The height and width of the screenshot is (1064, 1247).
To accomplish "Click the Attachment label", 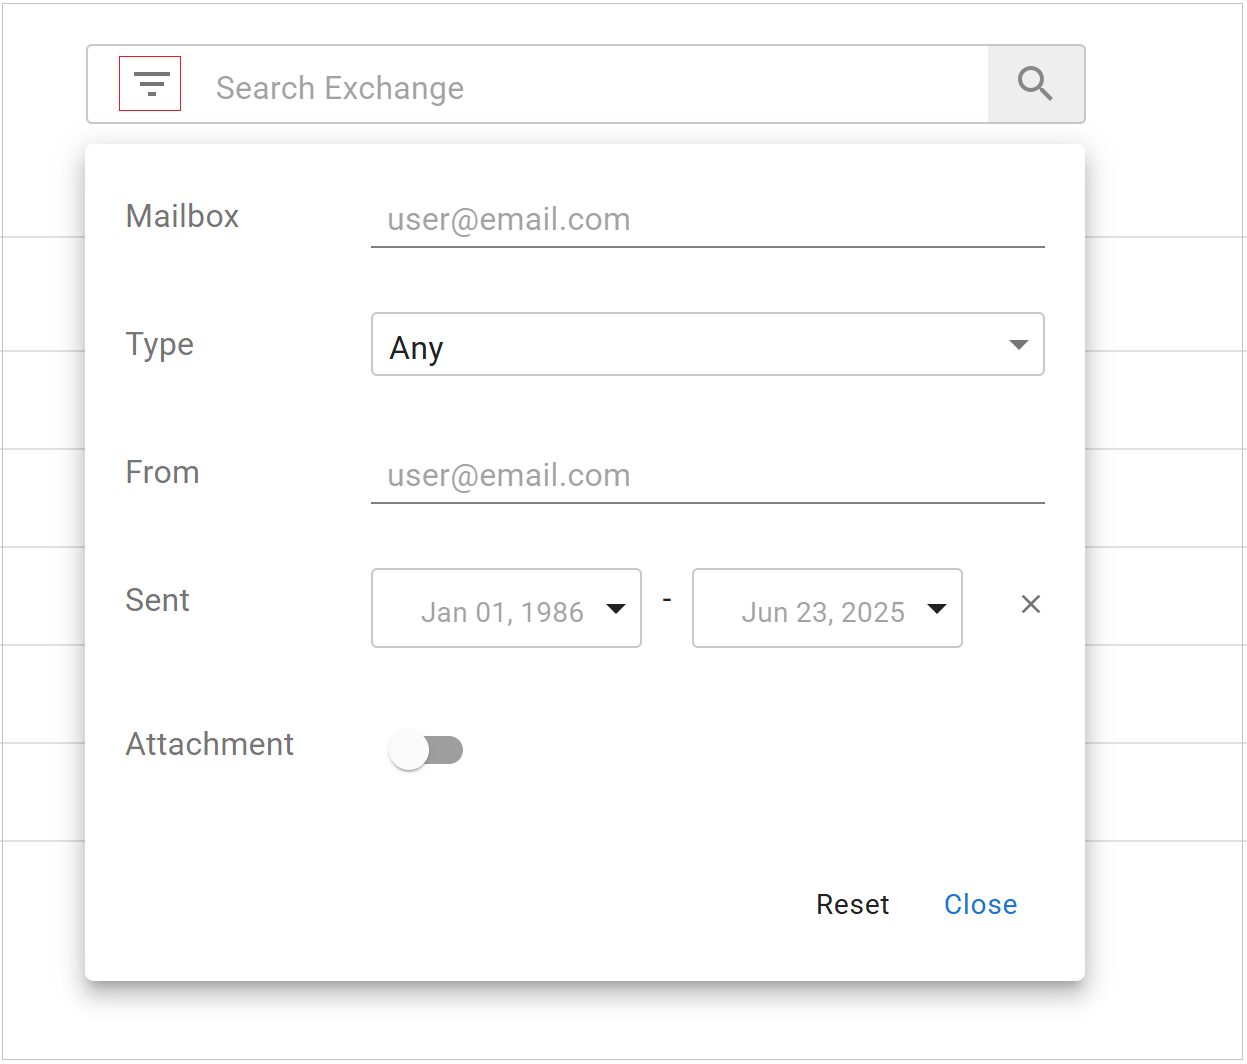I will [210, 744].
